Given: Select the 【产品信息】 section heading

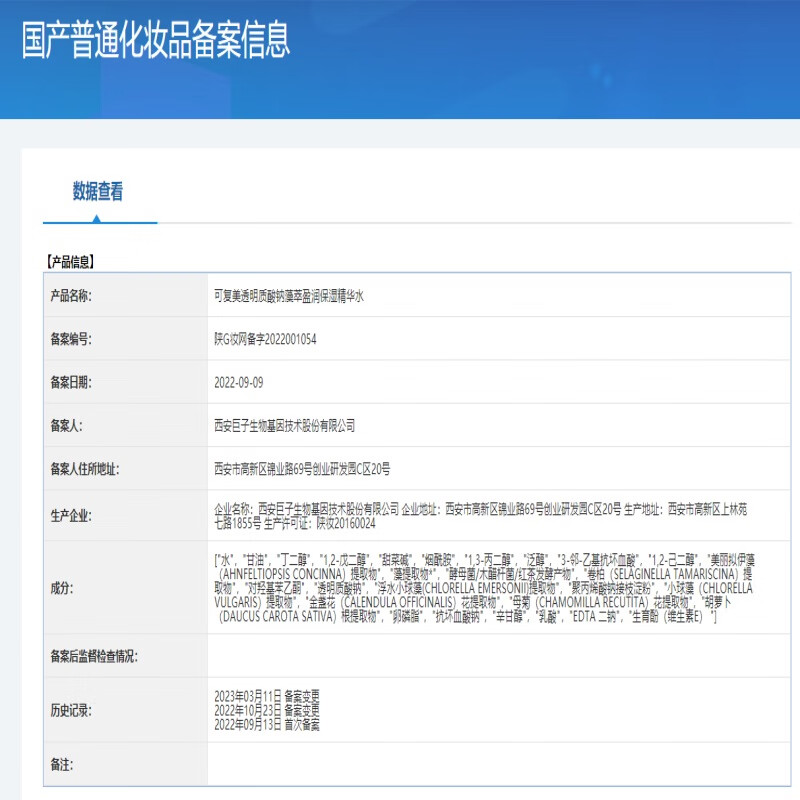Looking at the screenshot, I should (x=70, y=262).
